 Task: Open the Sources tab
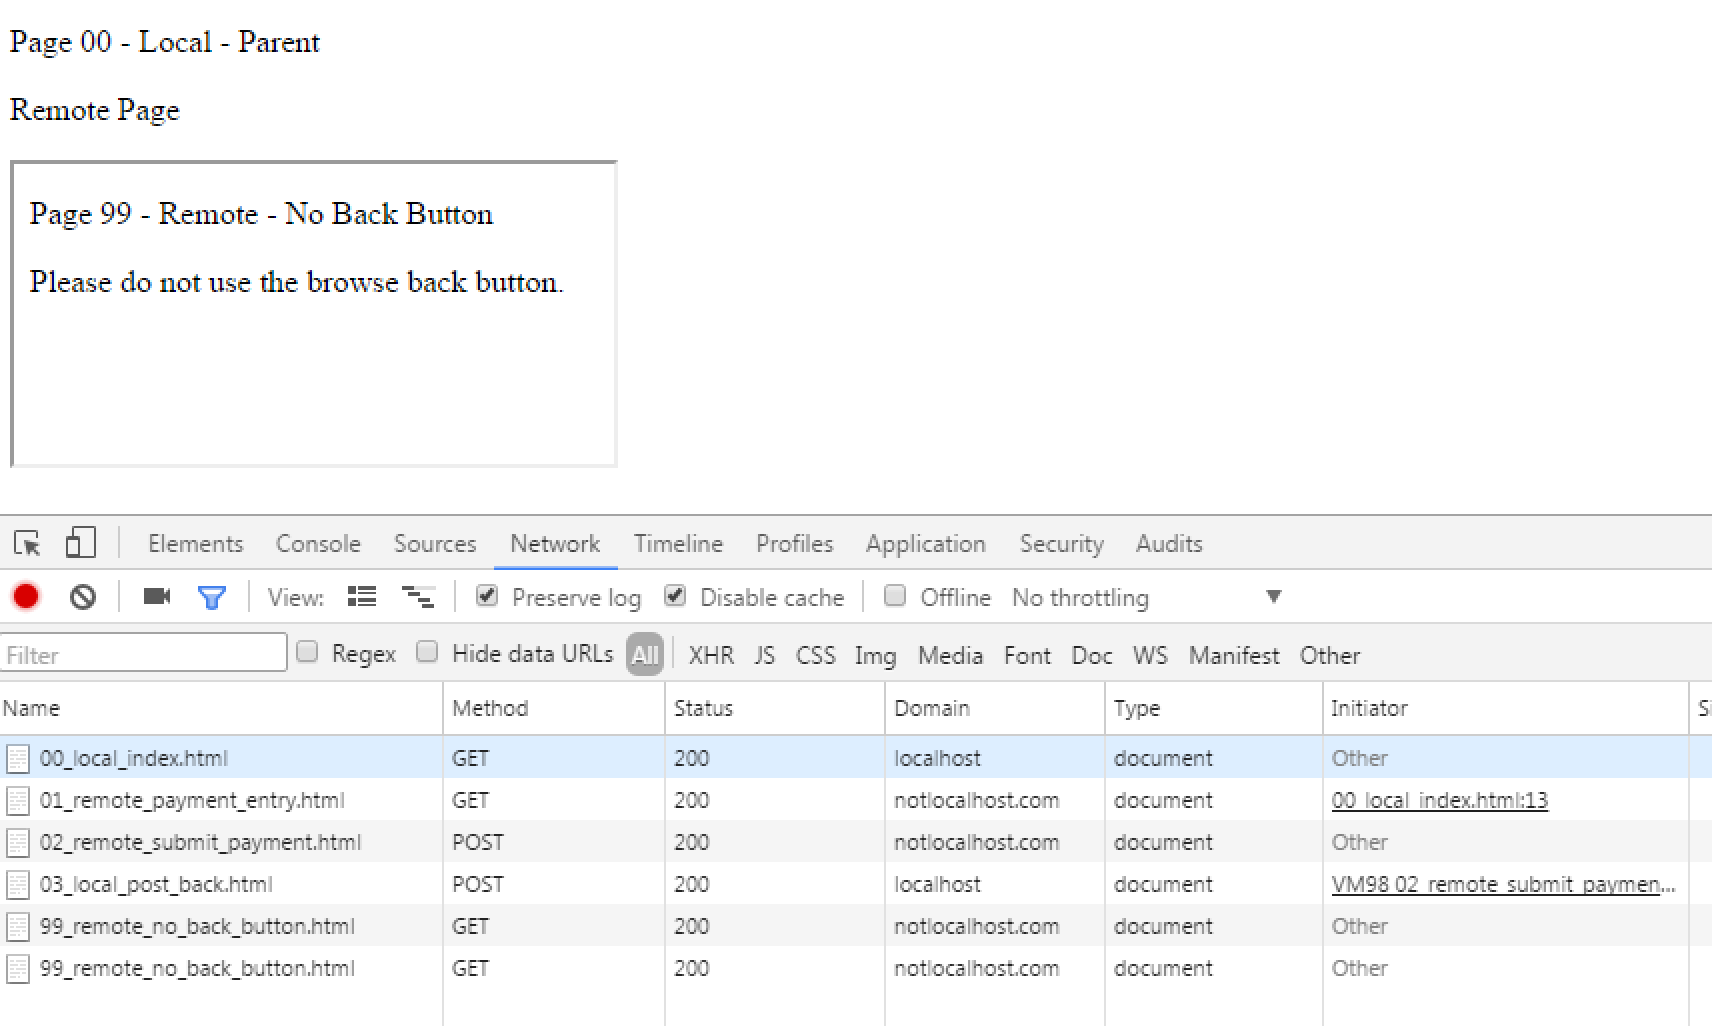tap(435, 543)
